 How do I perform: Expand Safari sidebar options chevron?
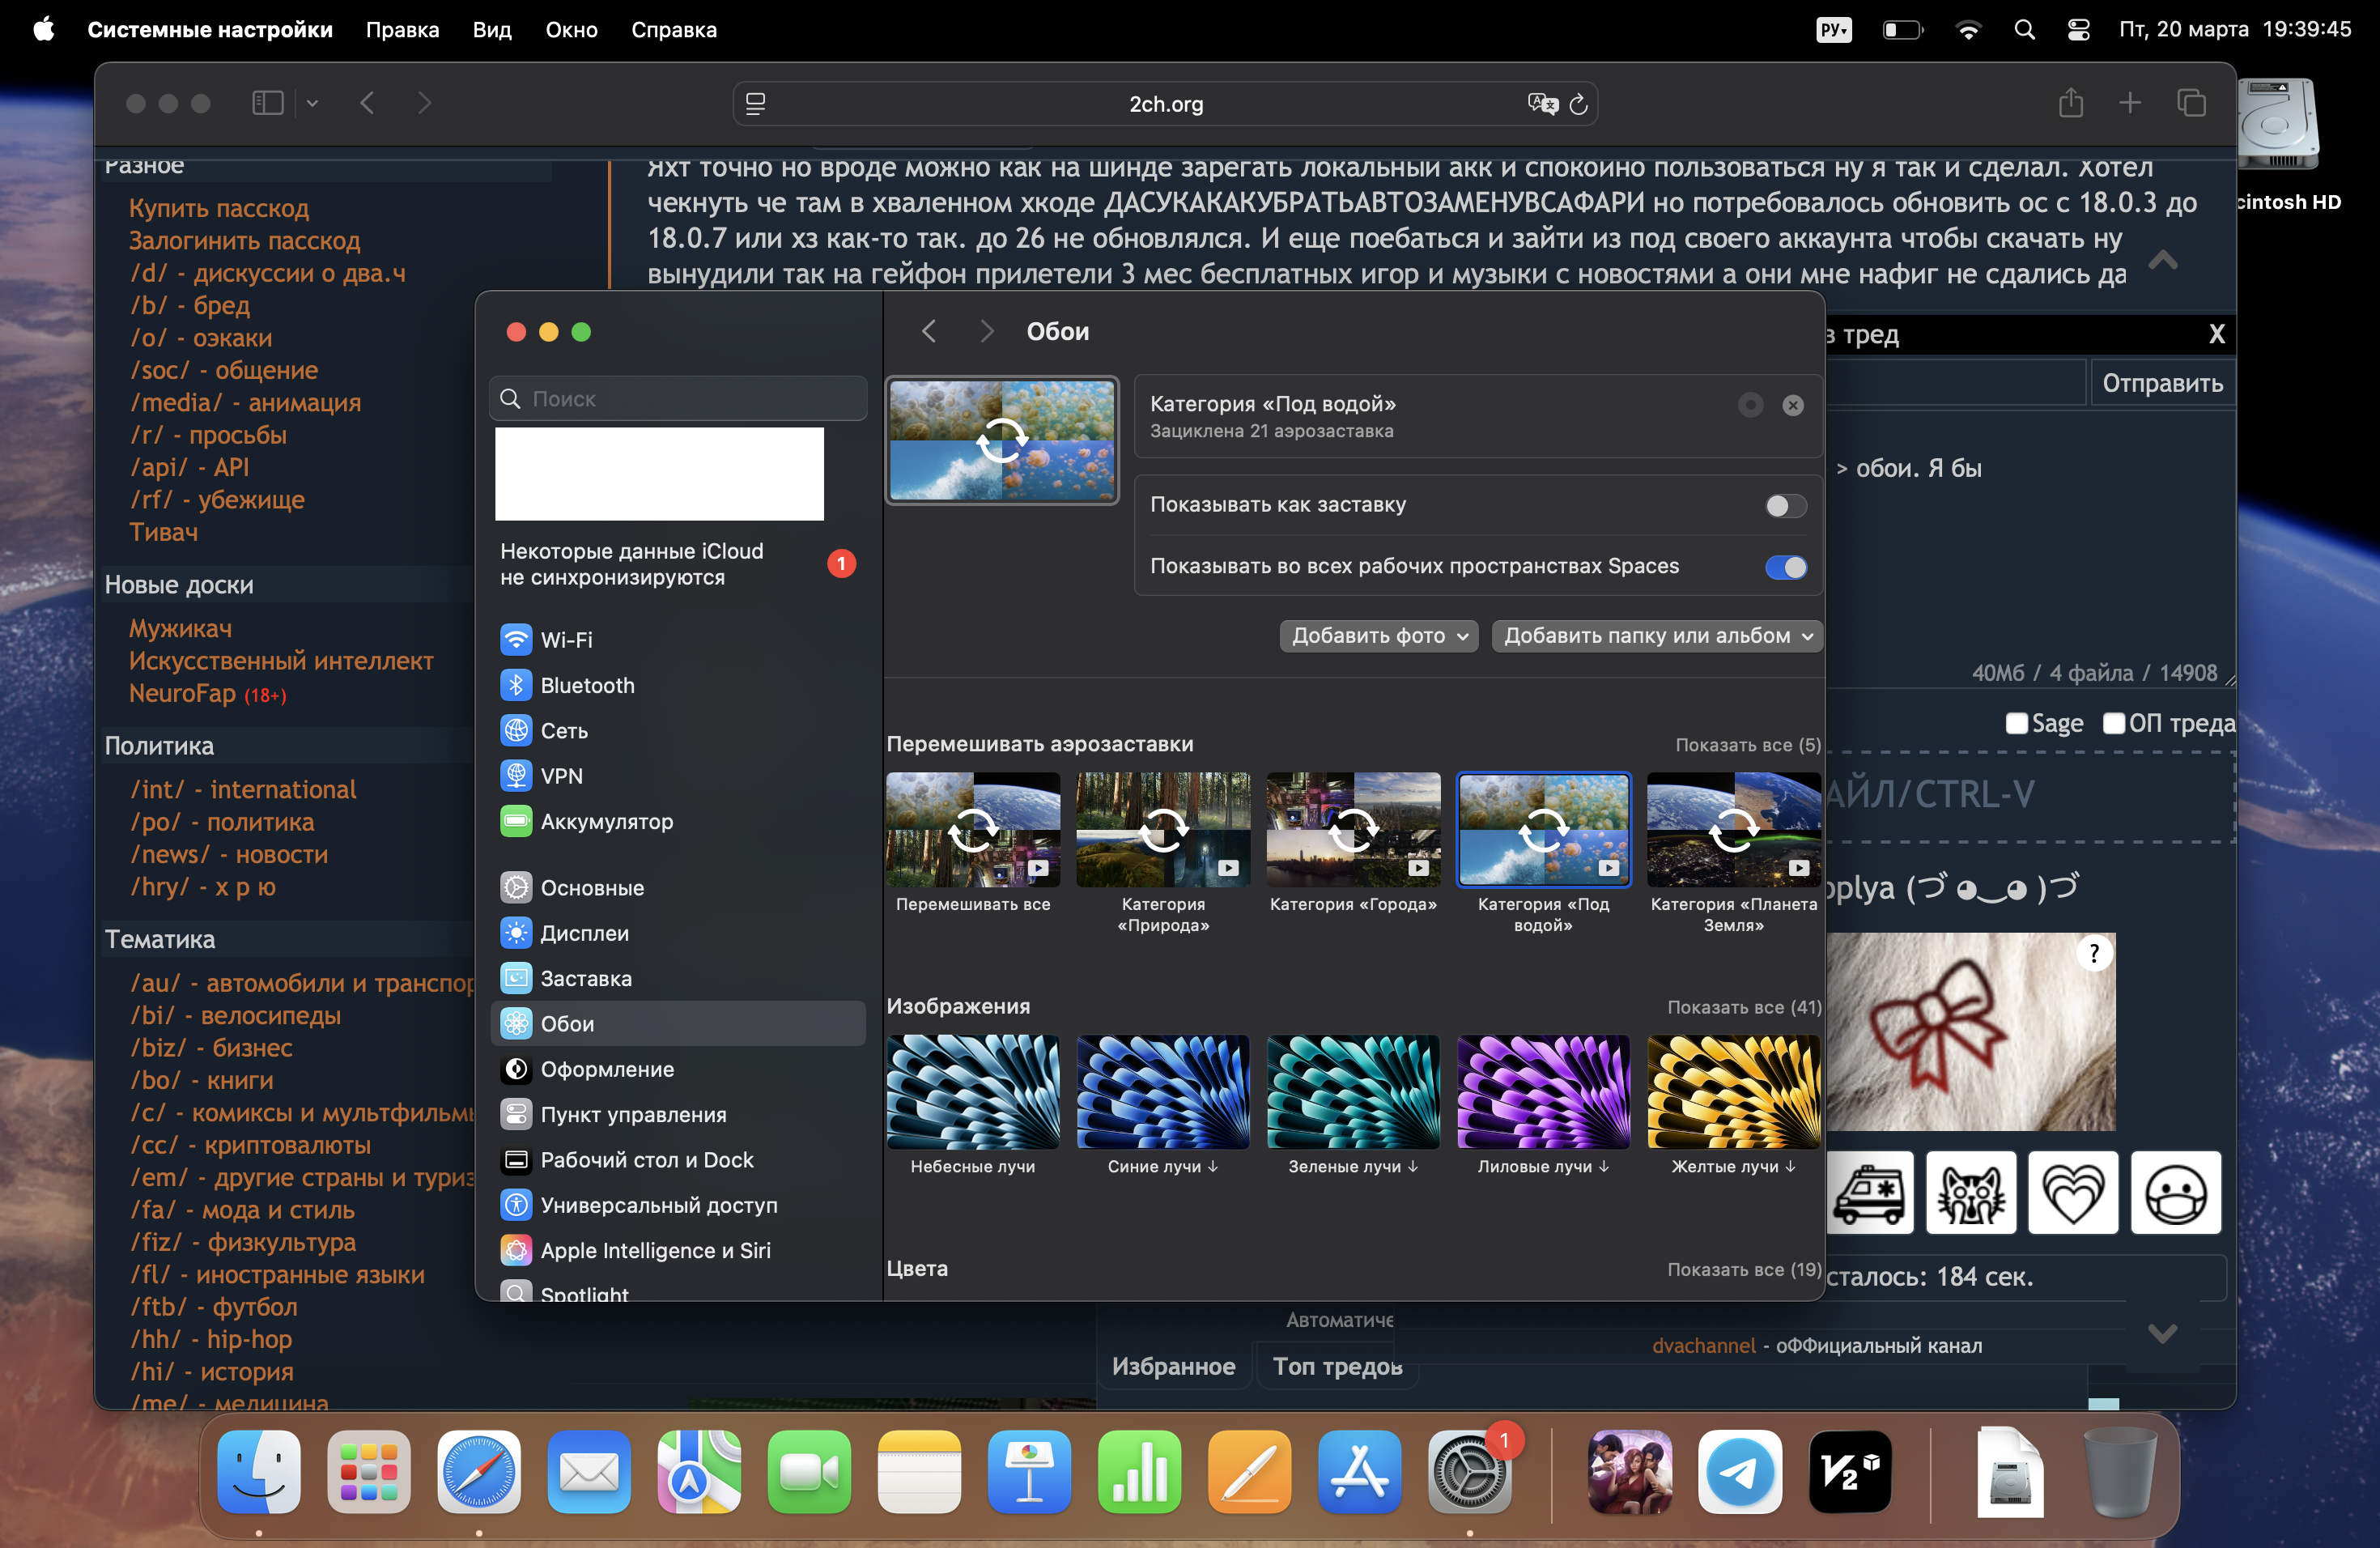tap(312, 103)
